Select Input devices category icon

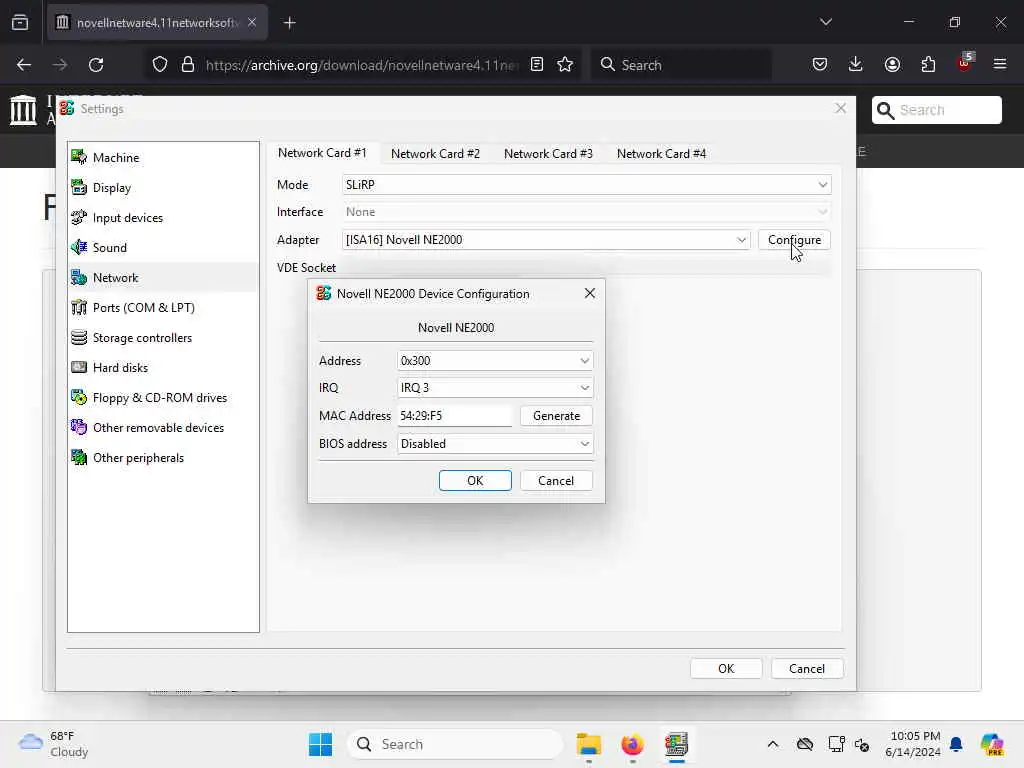click(x=79, y=217)
